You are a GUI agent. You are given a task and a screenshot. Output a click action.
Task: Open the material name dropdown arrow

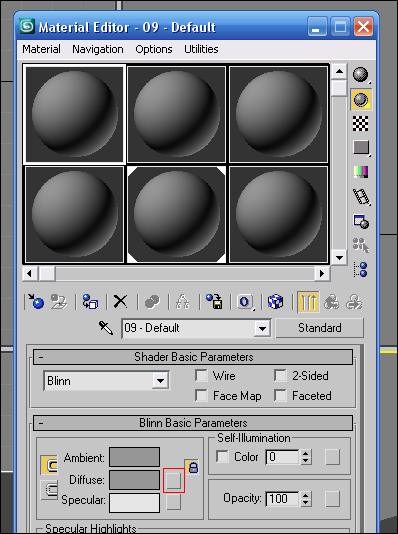coord(262,329)
